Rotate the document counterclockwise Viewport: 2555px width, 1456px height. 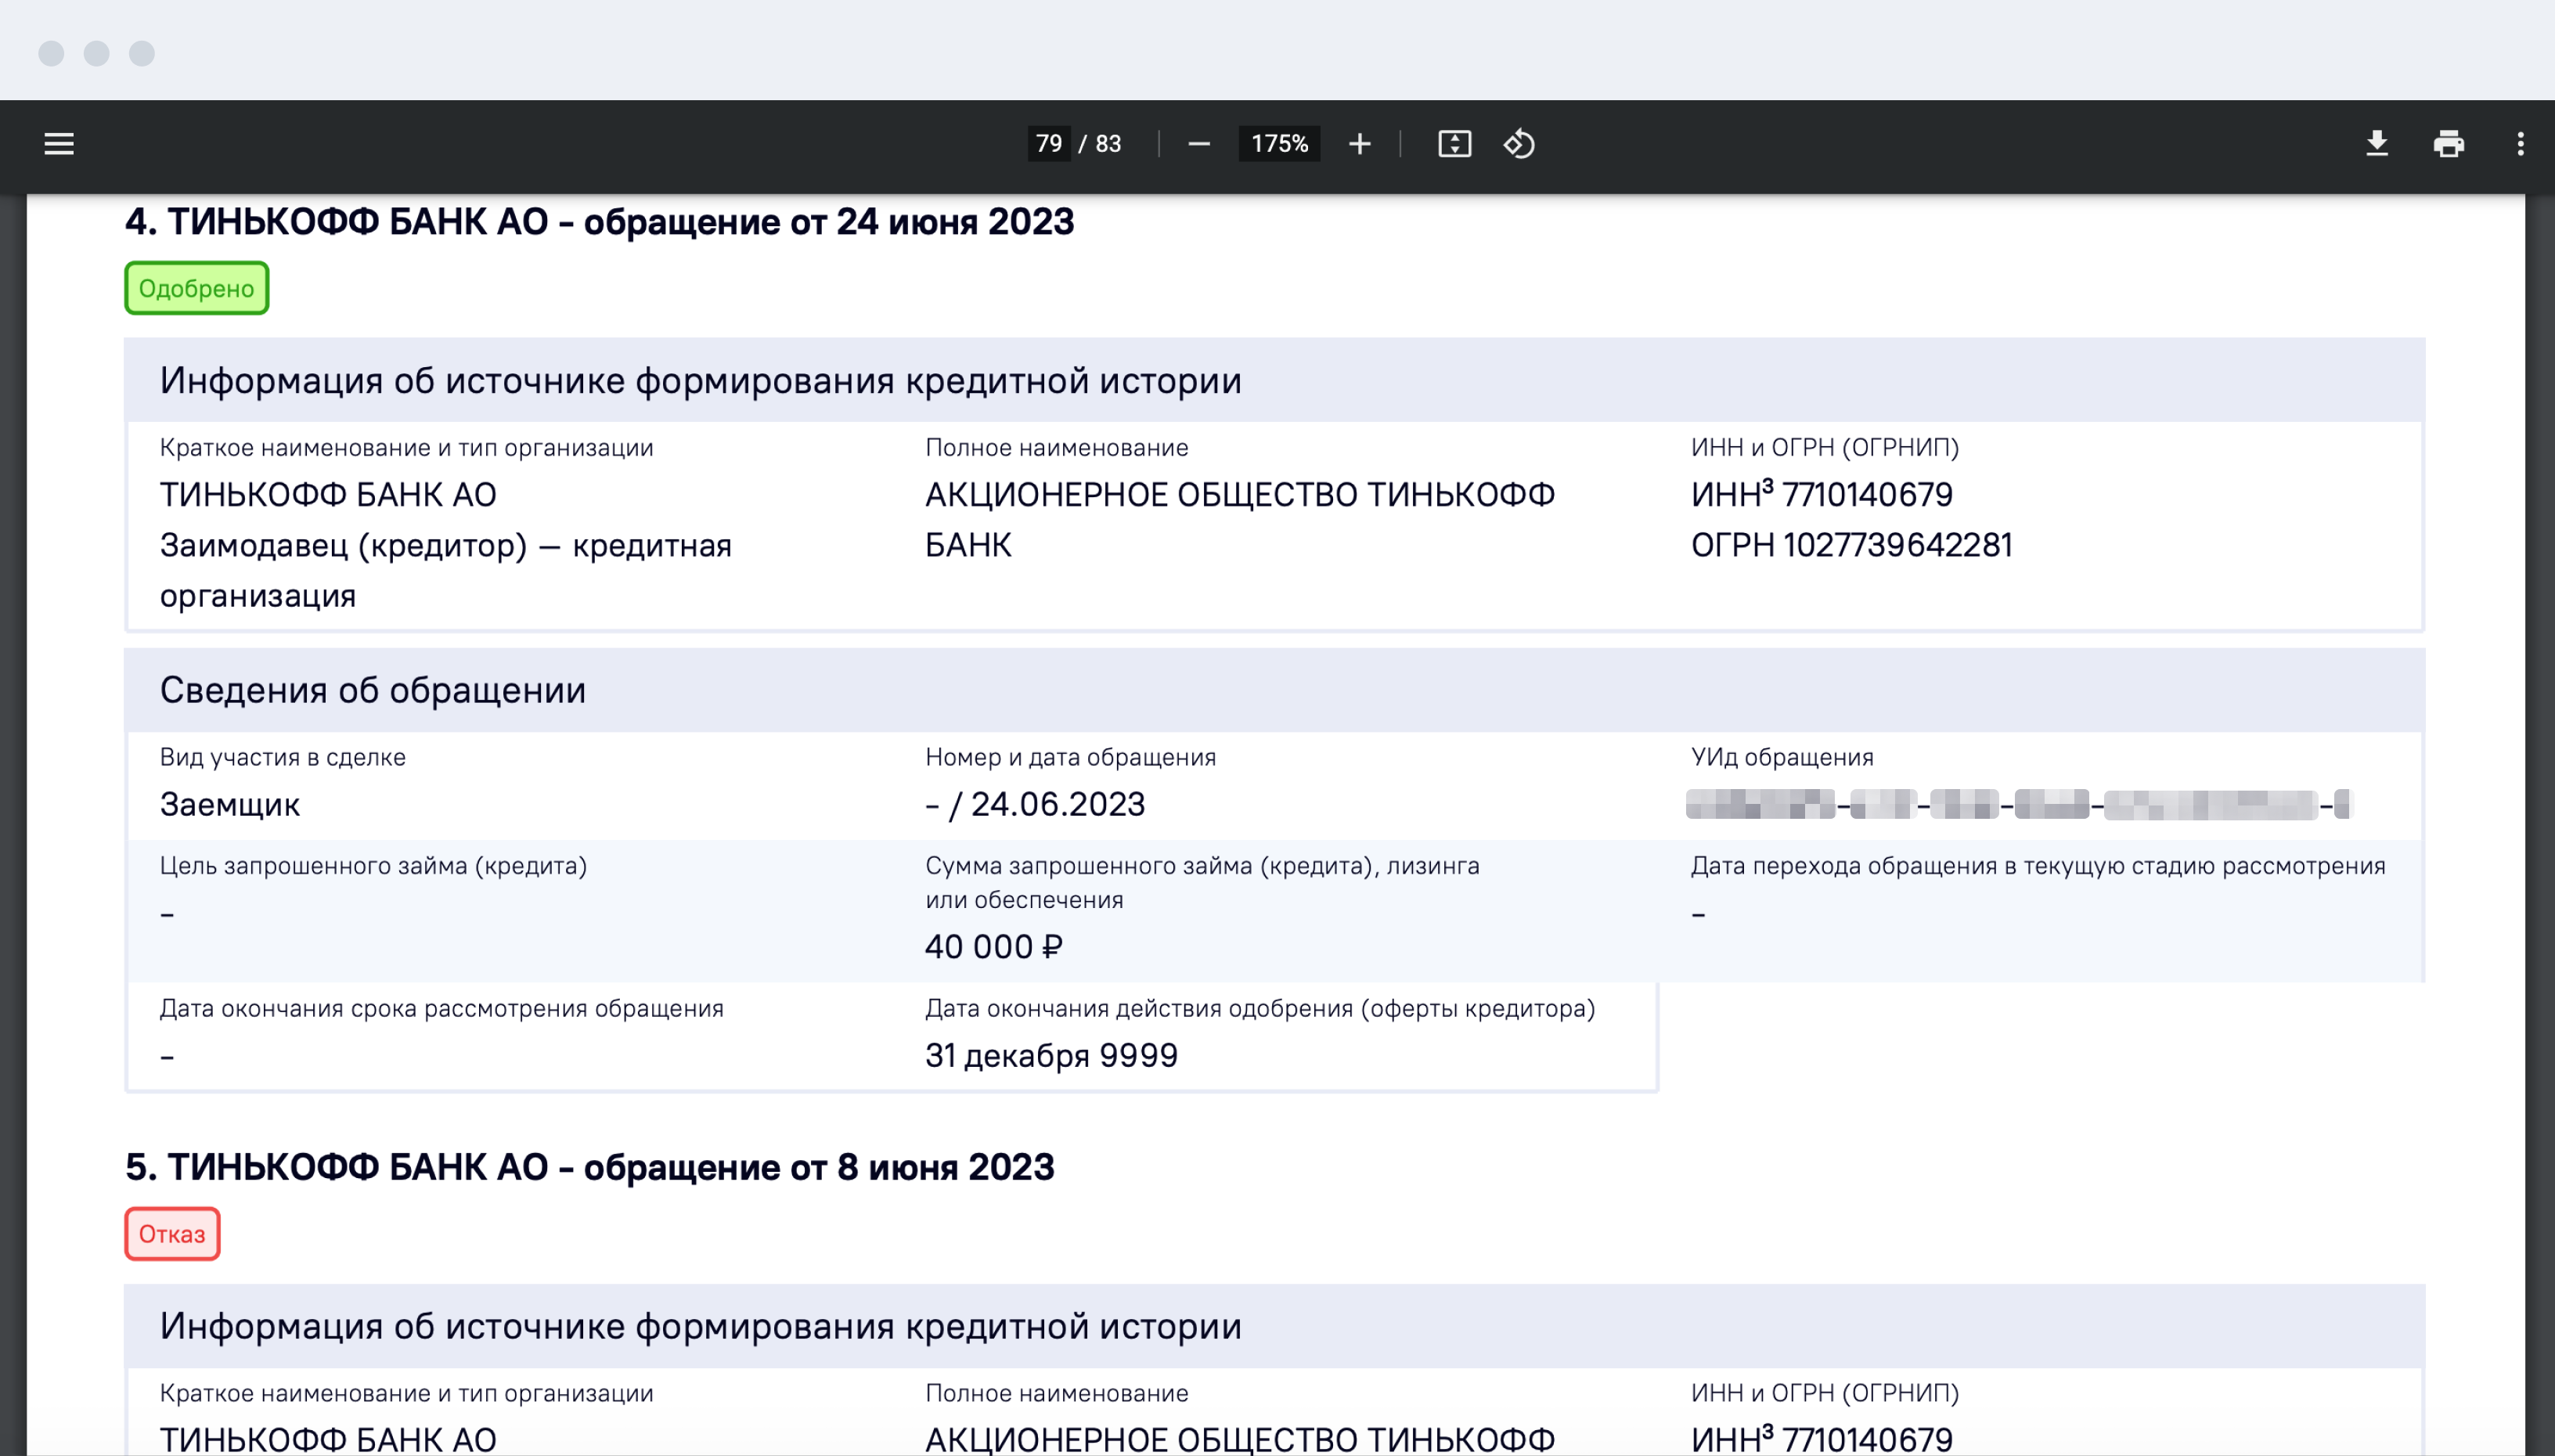(1519, 144)
